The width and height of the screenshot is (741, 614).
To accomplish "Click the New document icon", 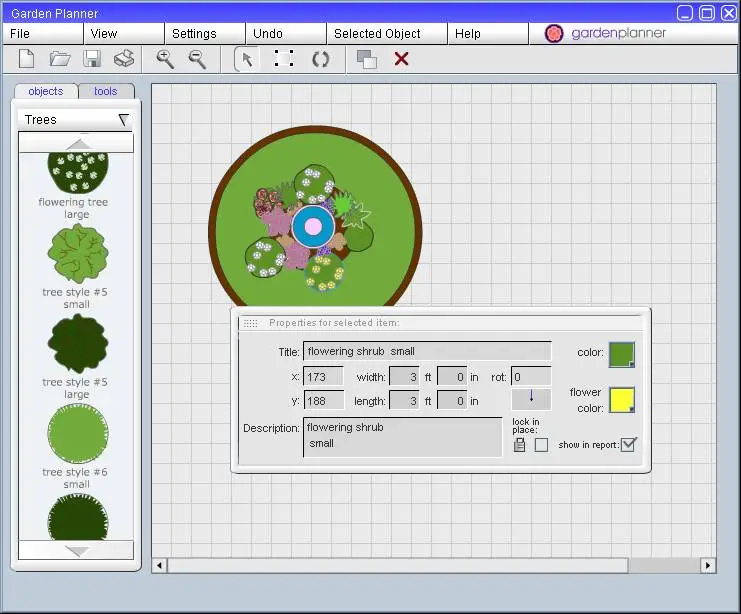I will pyautogui.click(x=26, y=59).
